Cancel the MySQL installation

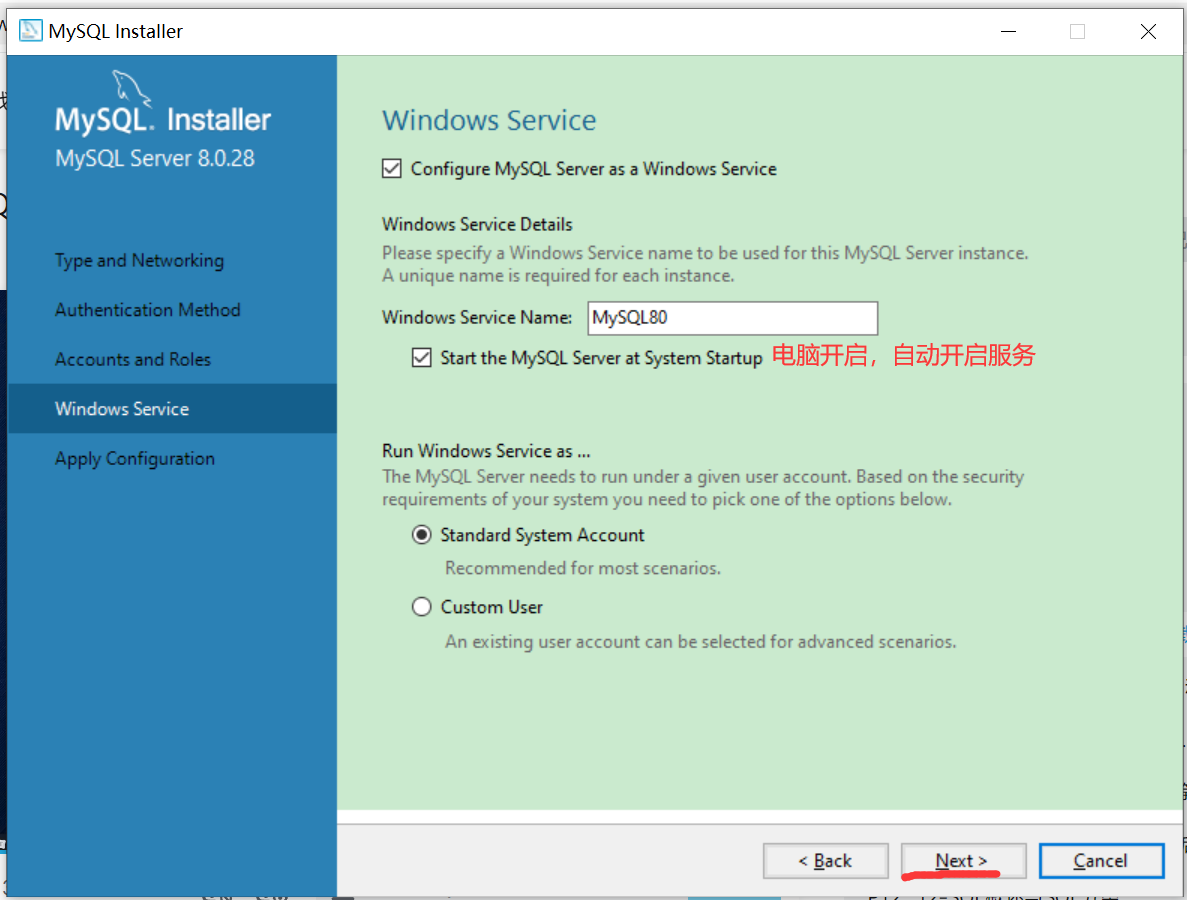point(1101,861)
